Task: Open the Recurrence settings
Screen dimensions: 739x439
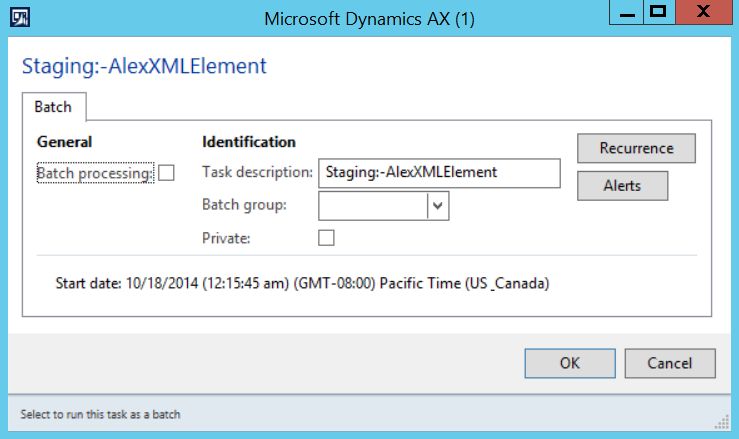Action: click(636, 148)
